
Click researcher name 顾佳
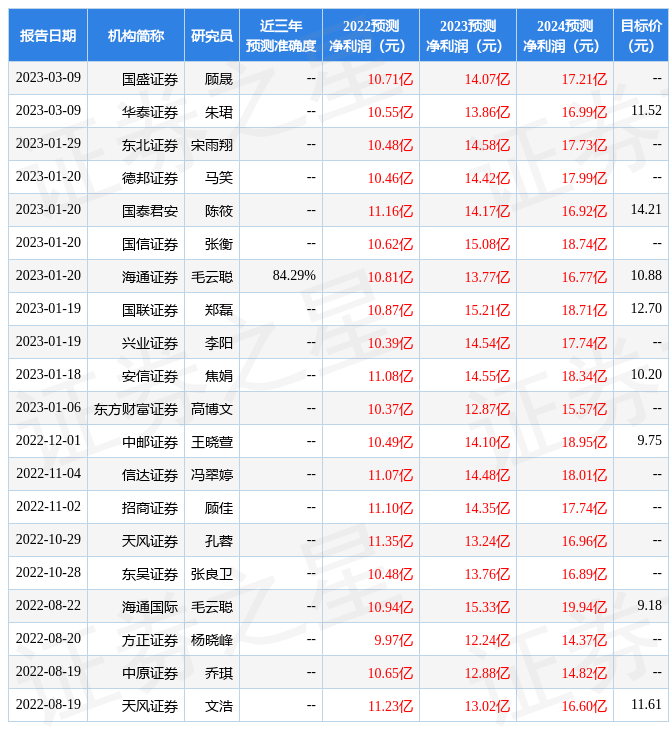[219, 508]
